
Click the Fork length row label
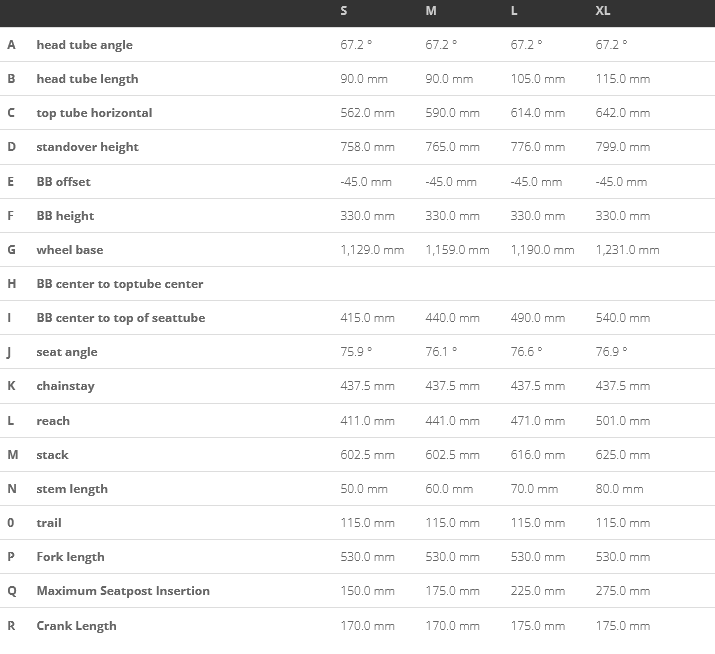point(70,557)
